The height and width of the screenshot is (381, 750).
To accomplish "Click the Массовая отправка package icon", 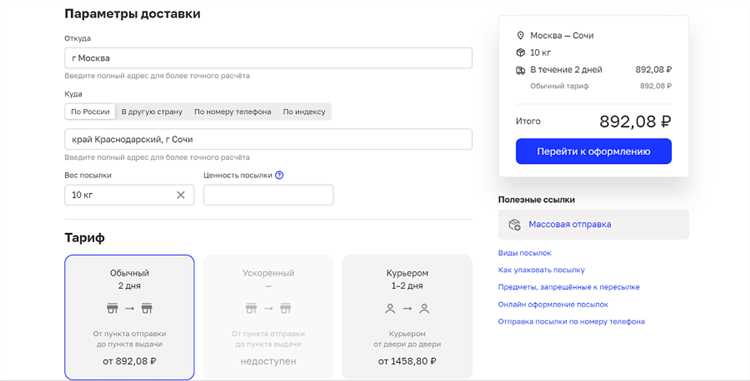I will 515,225.
